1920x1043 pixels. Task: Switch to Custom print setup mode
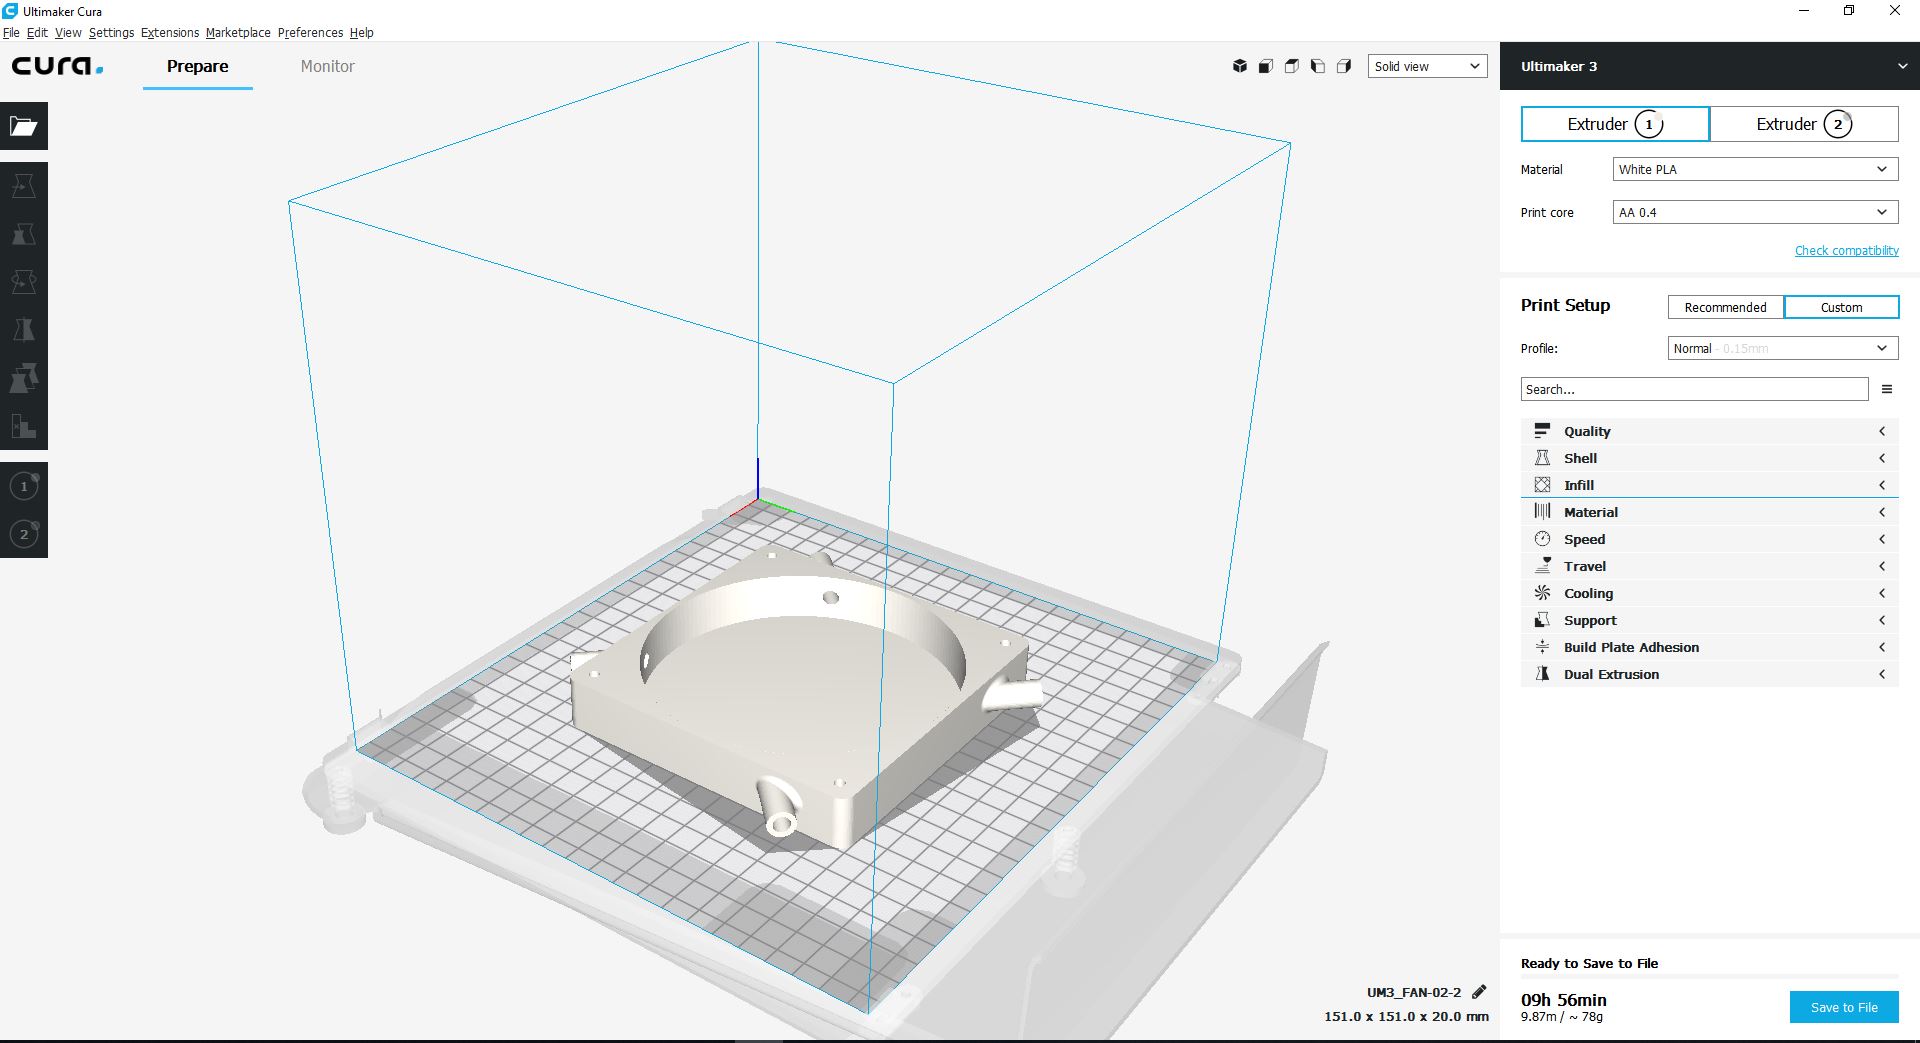(1841, 307)
